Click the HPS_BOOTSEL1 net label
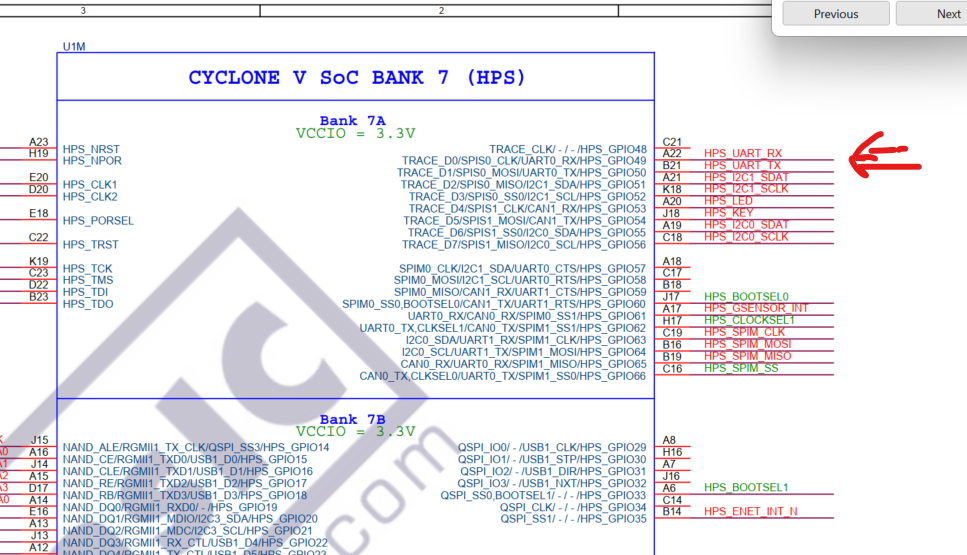 [x=746, y=488]
